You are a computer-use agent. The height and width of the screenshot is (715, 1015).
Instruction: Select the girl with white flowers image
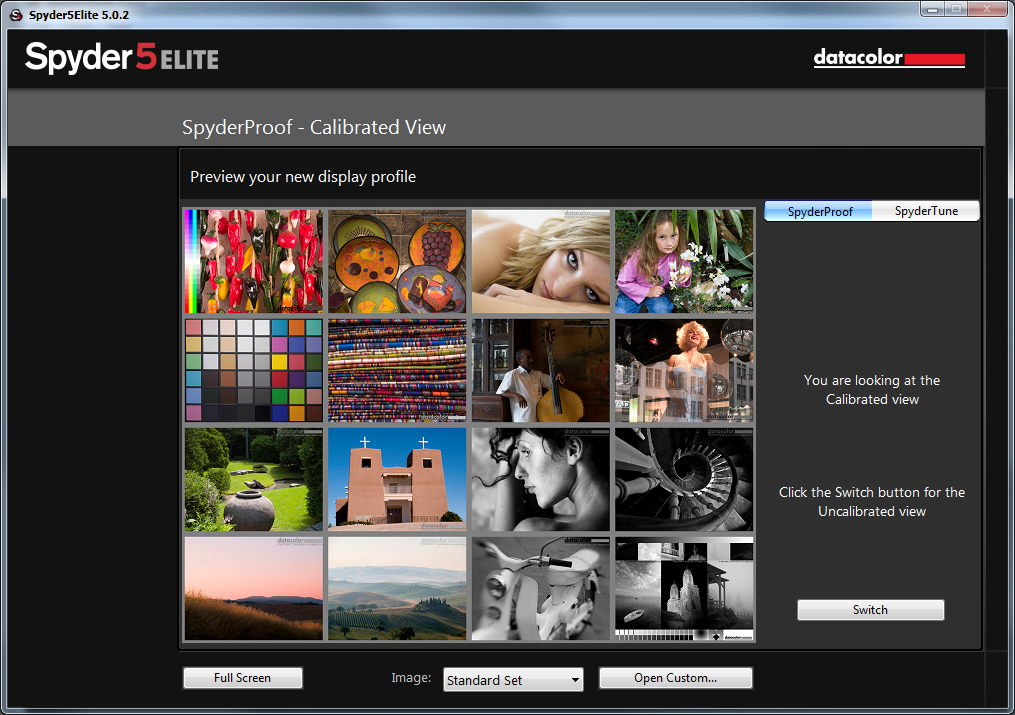click(x=684, y=261)
